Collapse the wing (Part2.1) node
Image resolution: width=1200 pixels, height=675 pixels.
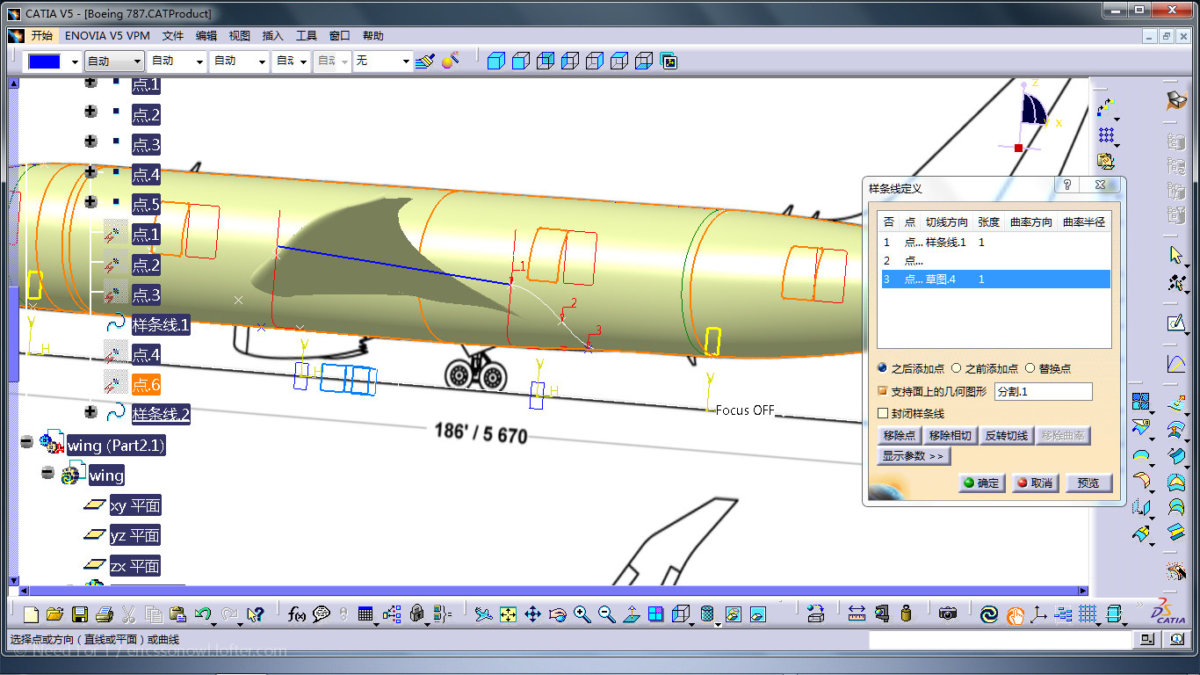point(26,442)
